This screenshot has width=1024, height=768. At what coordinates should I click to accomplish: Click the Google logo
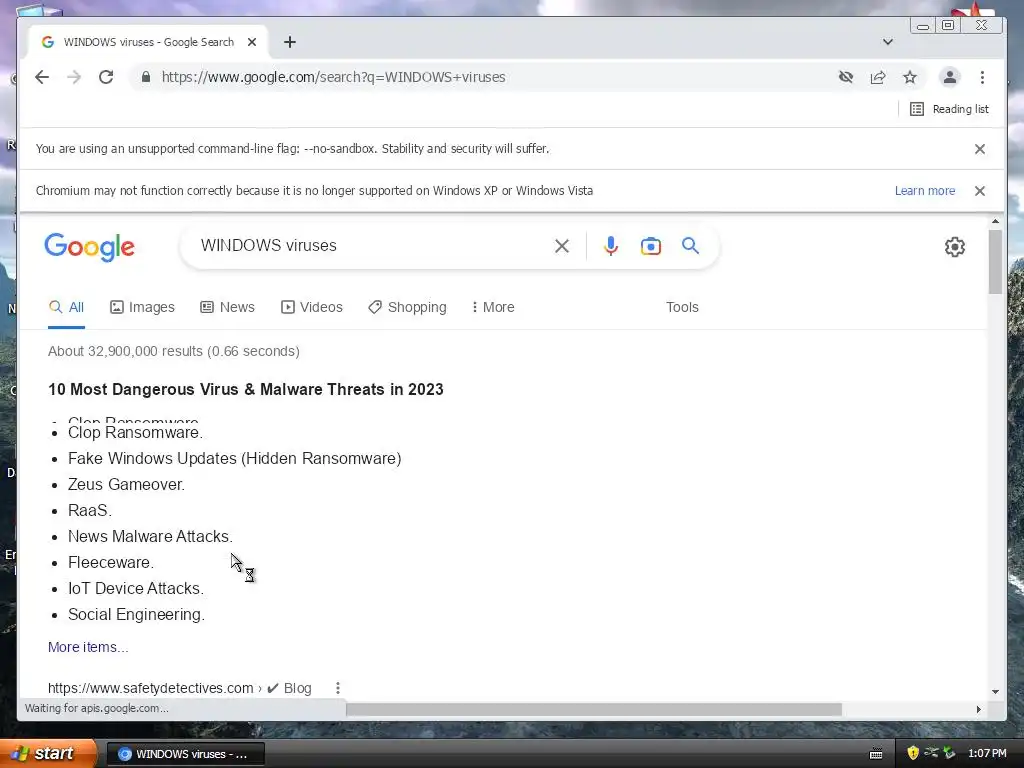click(x=89, y=247)
